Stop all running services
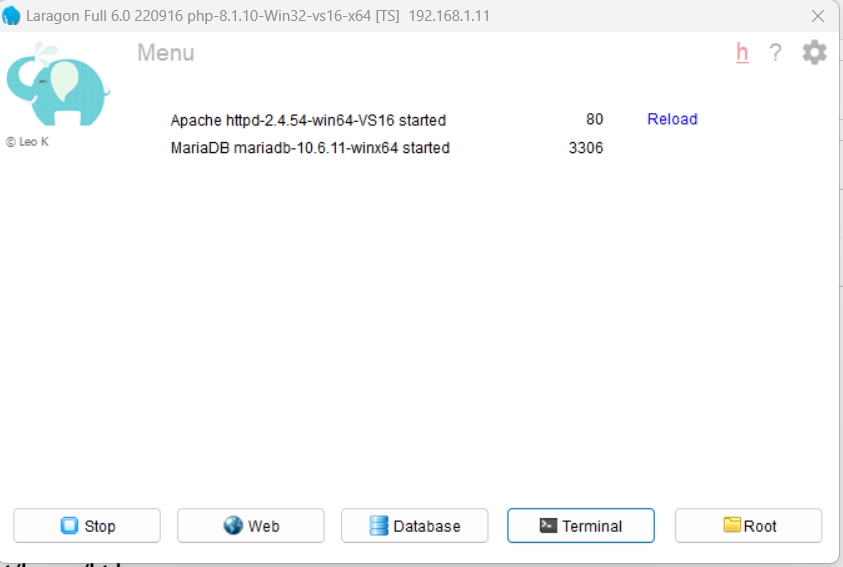The width and height of the screenshot is (843, 567). pos(87,526)
